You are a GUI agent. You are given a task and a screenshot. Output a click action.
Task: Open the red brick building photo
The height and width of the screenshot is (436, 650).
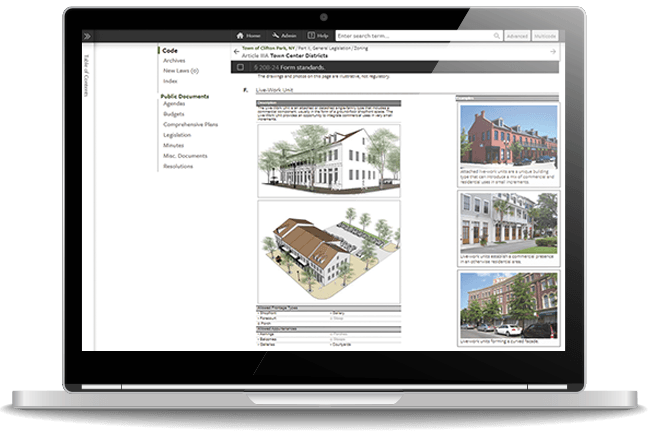[x=509, y=135]
